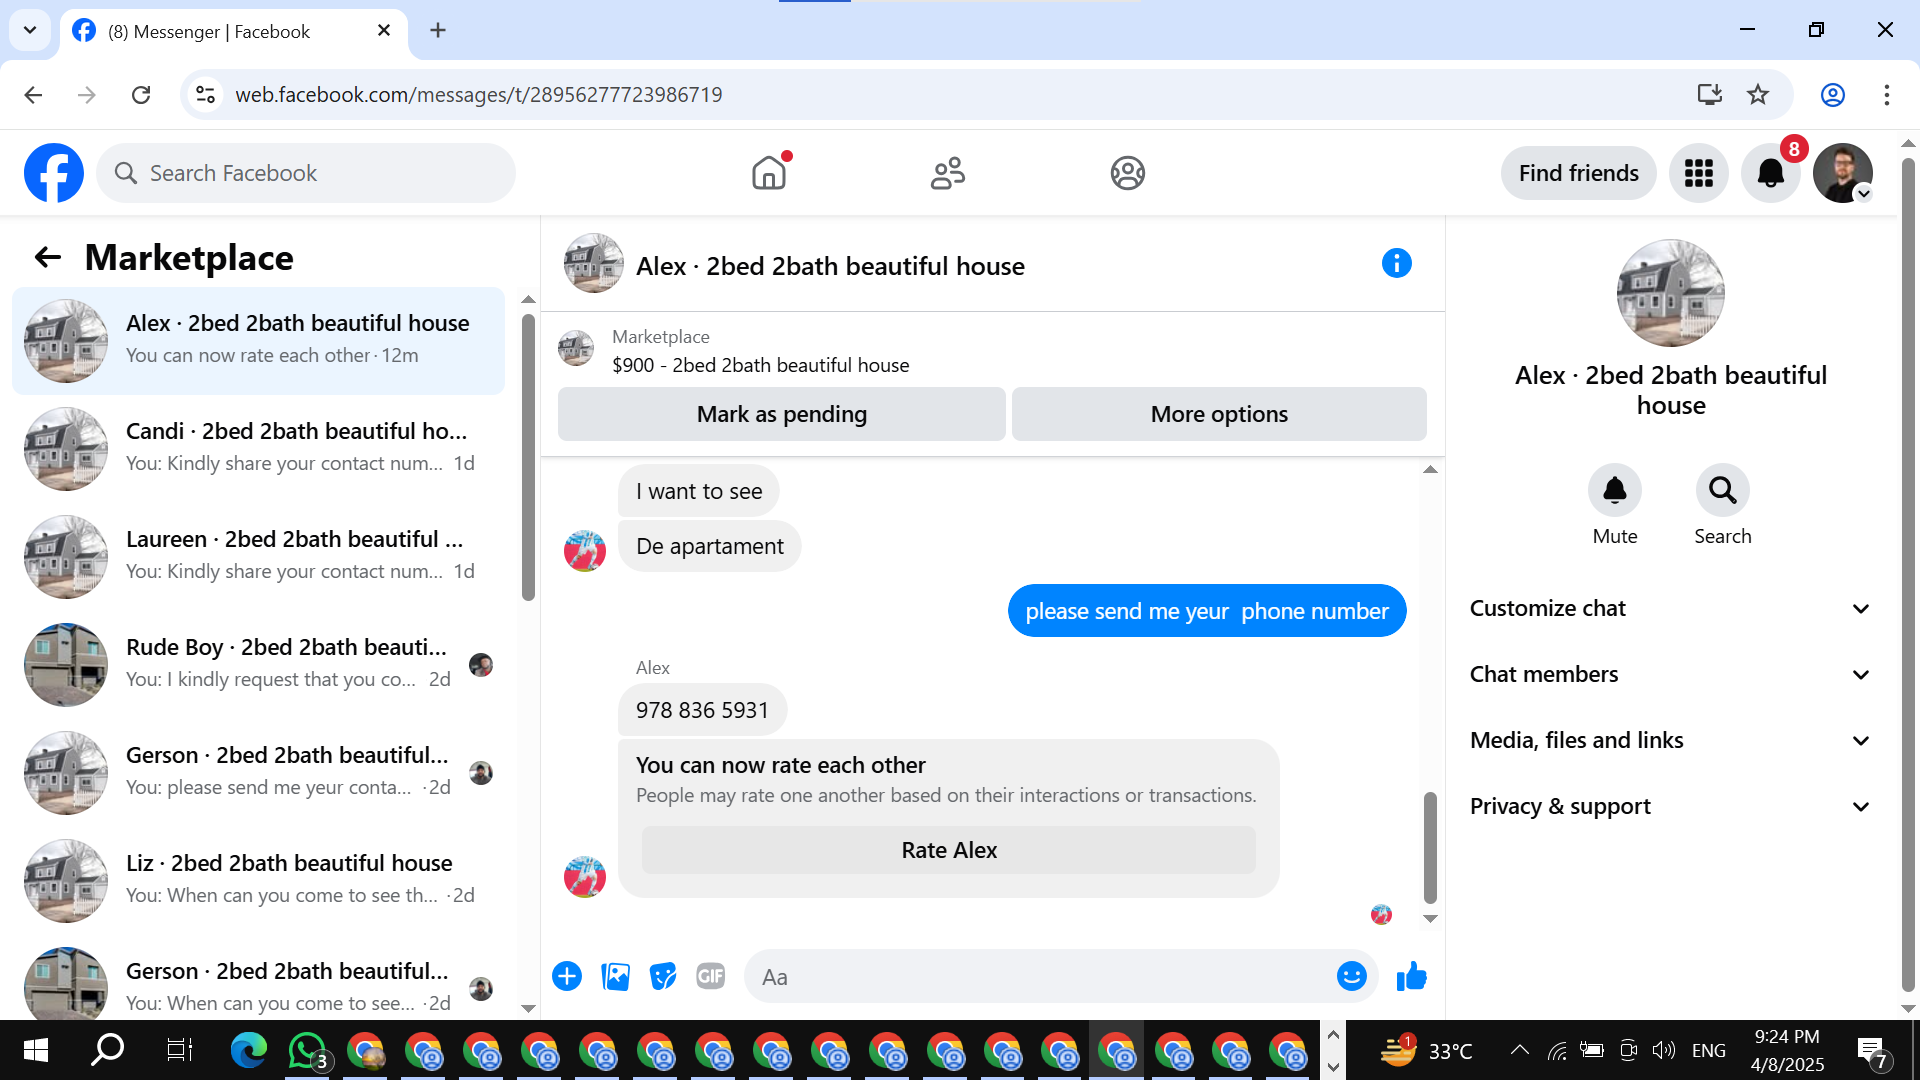Expand Chat members section
1920x1080 pixels.
(x=1669, y=674)
